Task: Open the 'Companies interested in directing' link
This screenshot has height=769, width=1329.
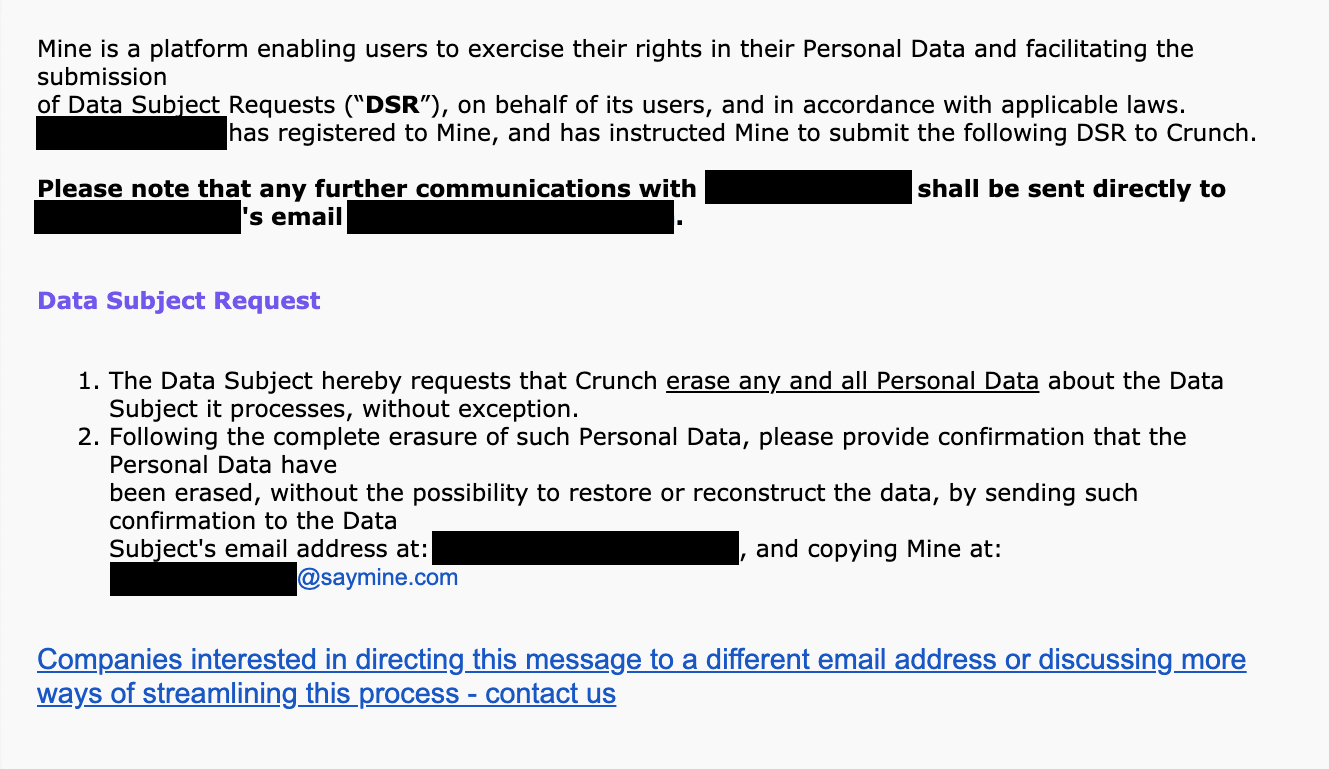Action: pos(640,660)
